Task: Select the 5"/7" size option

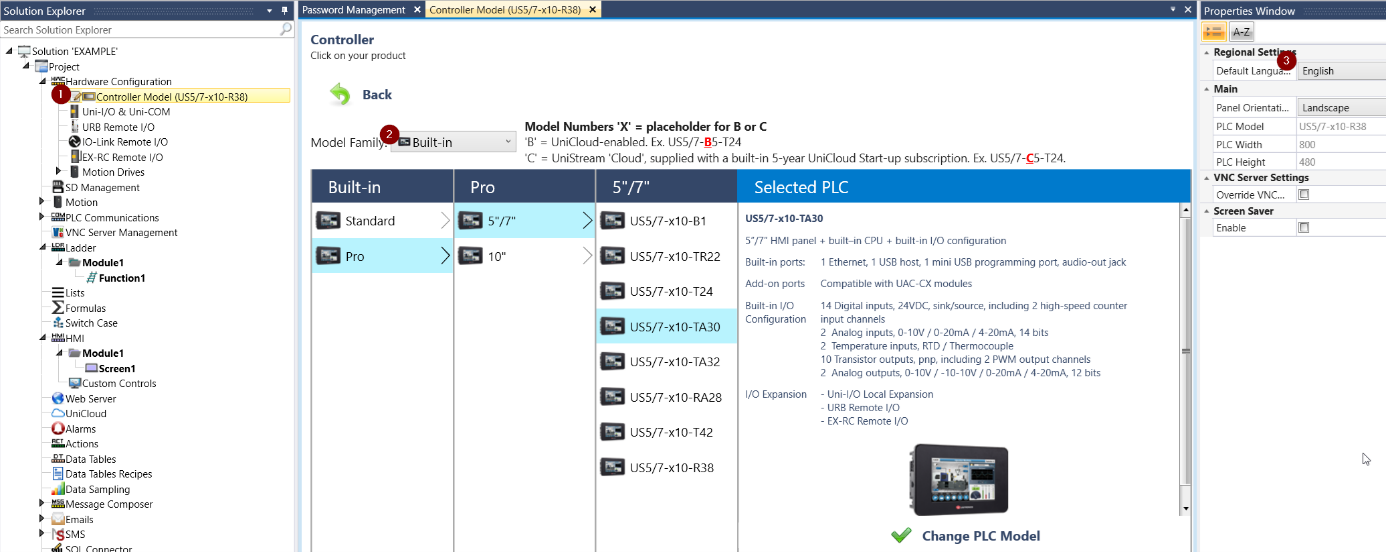Action: pyautogui.click(x=525, y=221)
